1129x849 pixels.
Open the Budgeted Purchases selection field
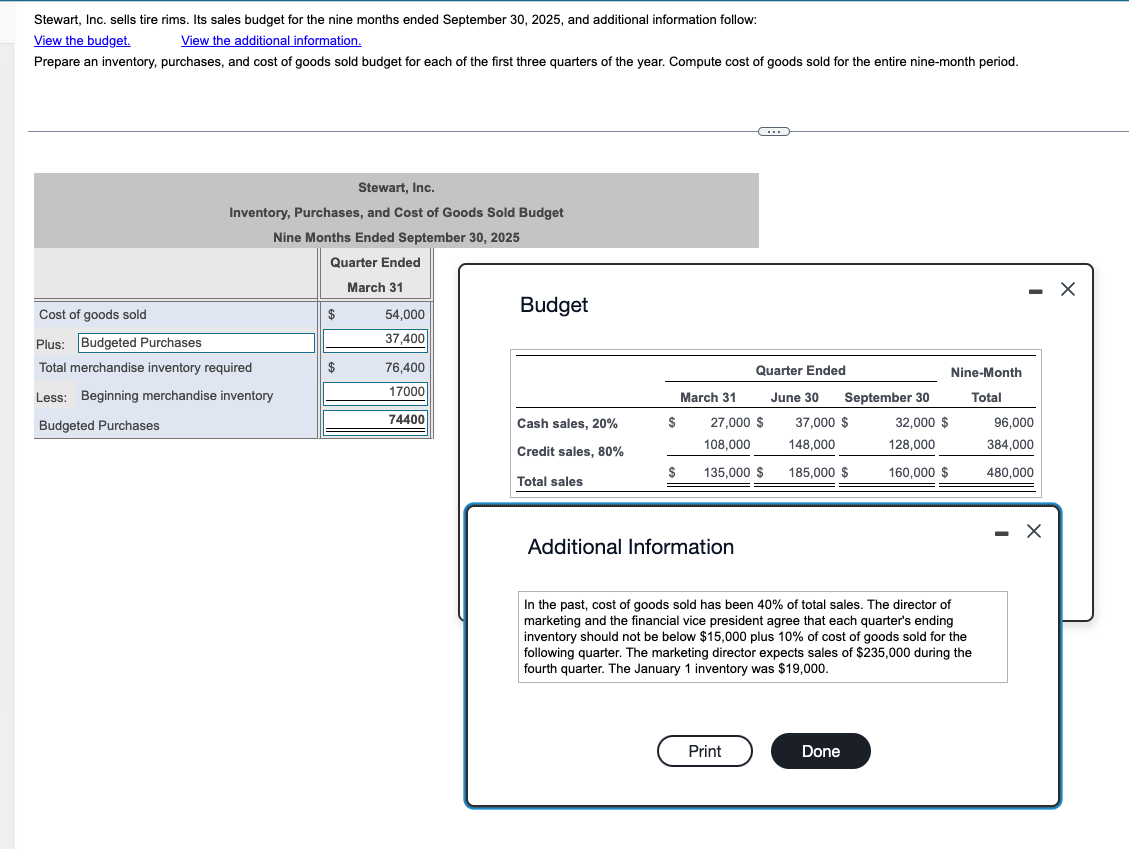tap(196, 342)
